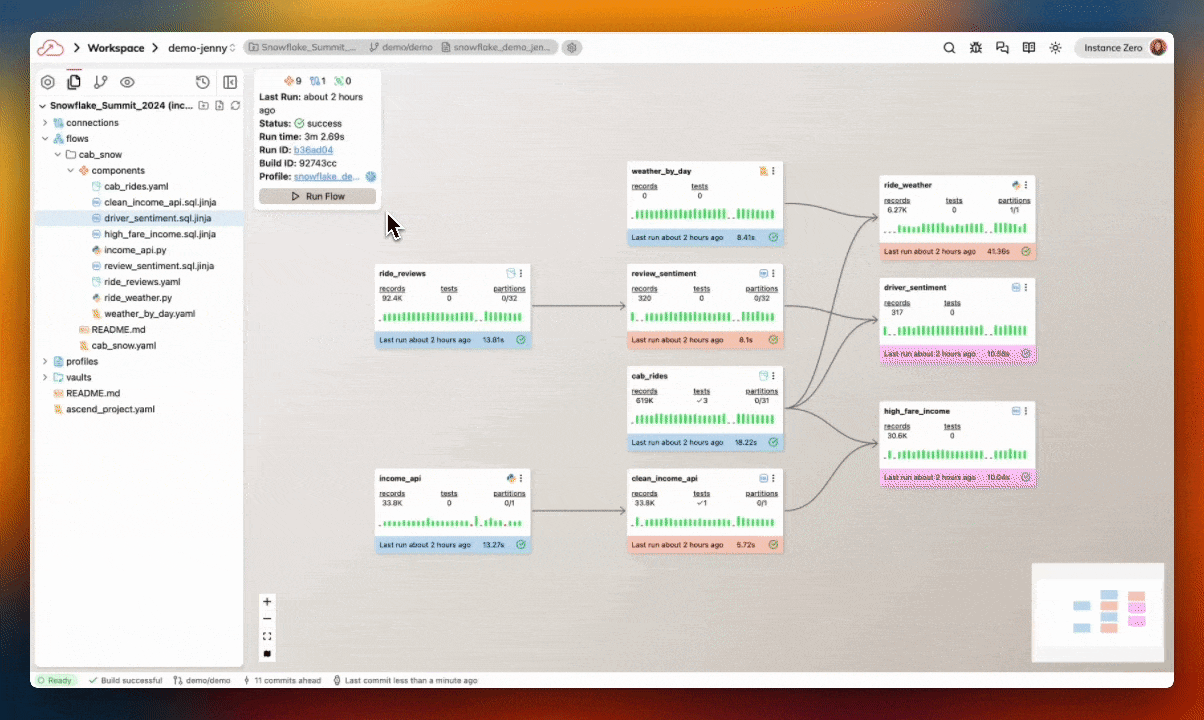Open Snowflake_Summit project breadcrumb chip

[301, 47]
